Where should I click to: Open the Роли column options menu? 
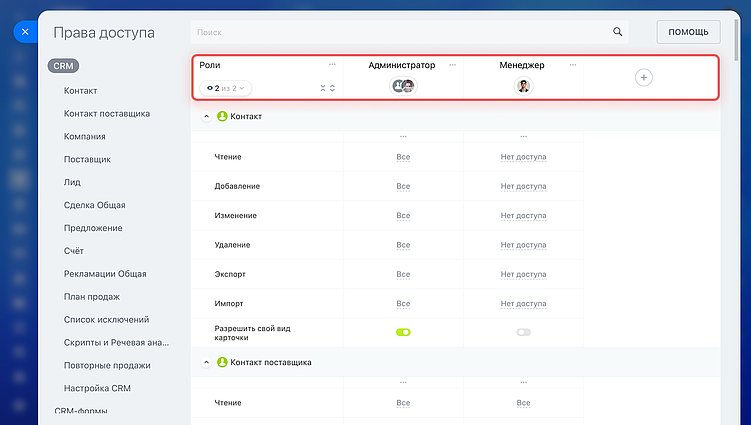(x=332, y=65)
